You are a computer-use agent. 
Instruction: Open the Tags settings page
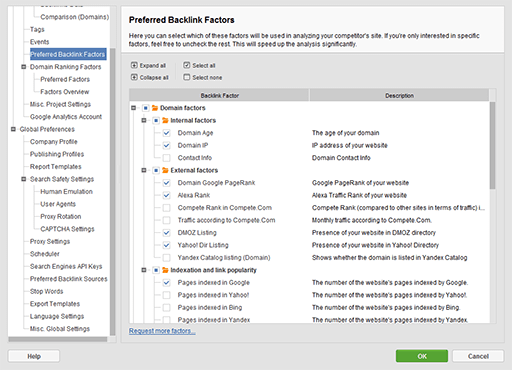point(37,29)
